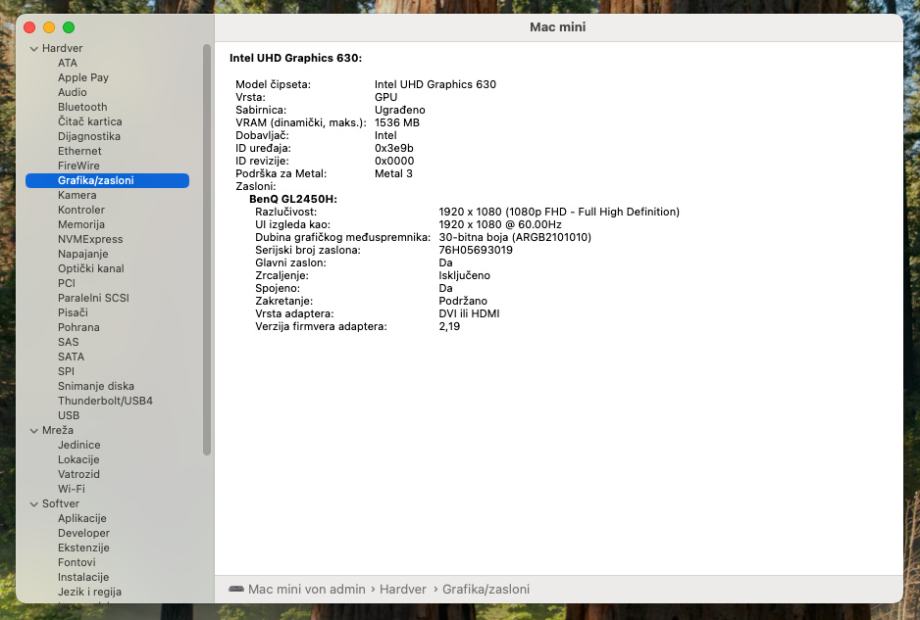This screenshot has height=620, width=920.
Task: Click the 1920 x 1080 @ 60.00Hz value
Action: pos(500,224)
